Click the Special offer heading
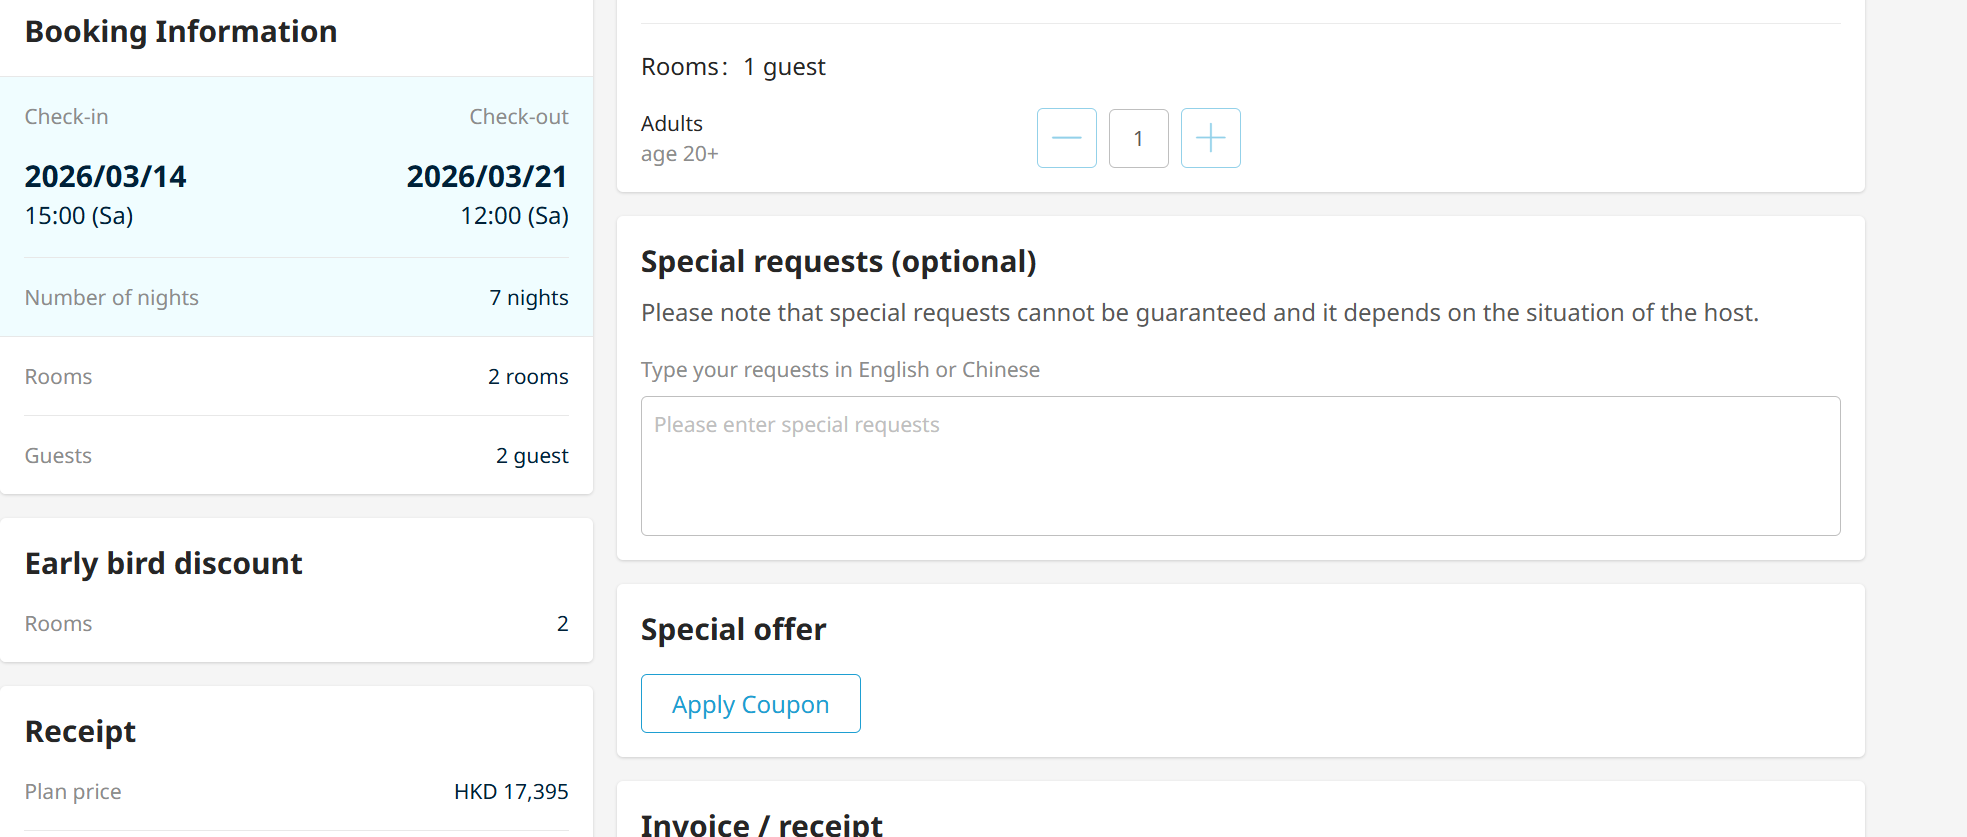The image size is (1967, 837). [x=733, y=630]
